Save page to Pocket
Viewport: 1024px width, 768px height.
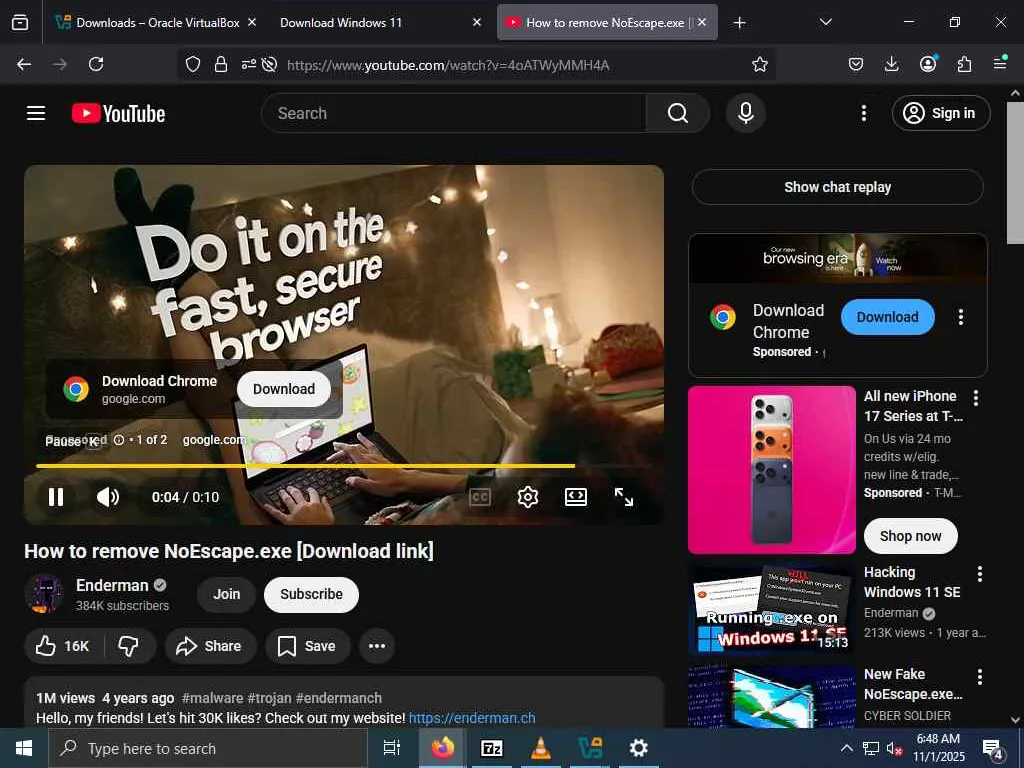(856, 64)
